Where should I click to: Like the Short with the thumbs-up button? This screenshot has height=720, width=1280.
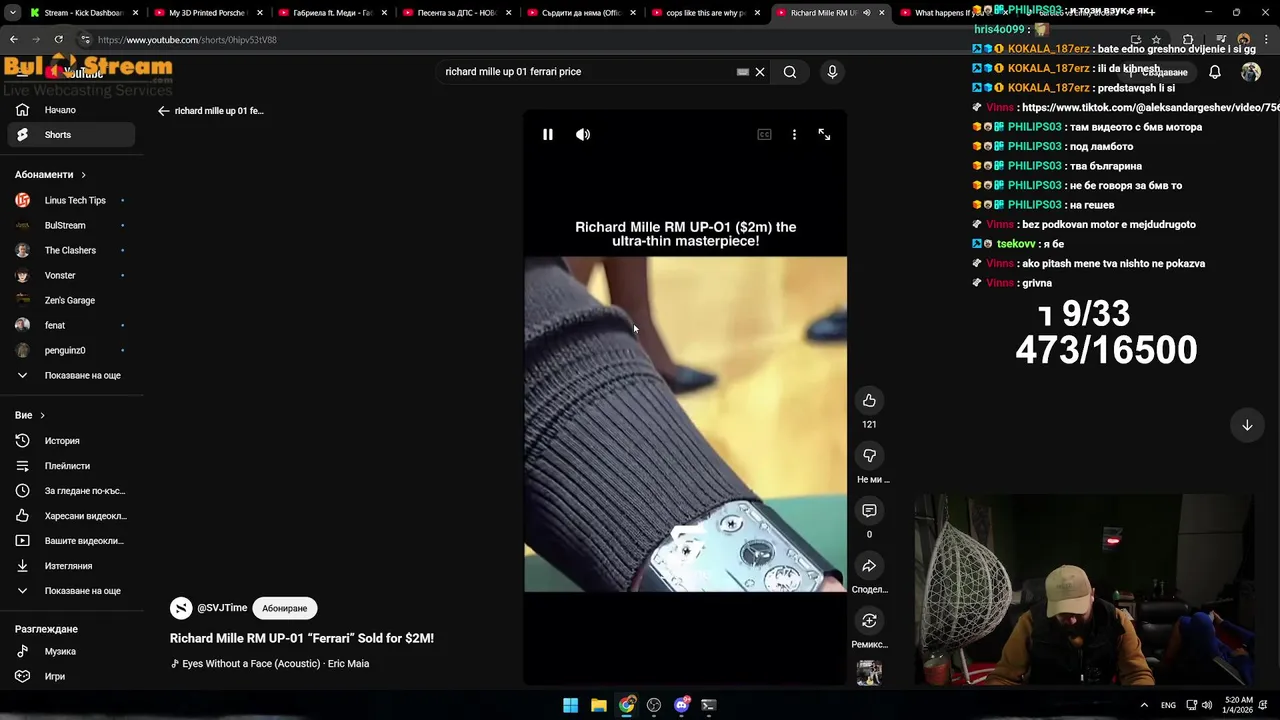pyautogui.click(x=869, y=401)
